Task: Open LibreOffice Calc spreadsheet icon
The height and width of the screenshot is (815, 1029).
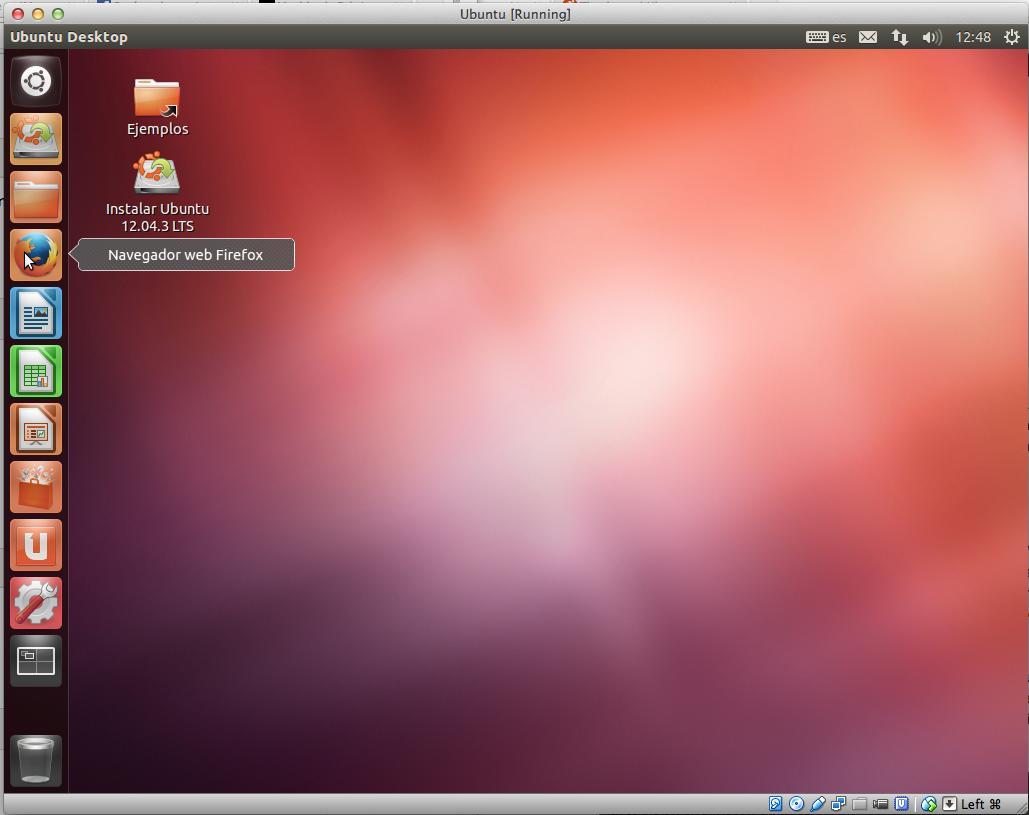Action: [36, 371]
